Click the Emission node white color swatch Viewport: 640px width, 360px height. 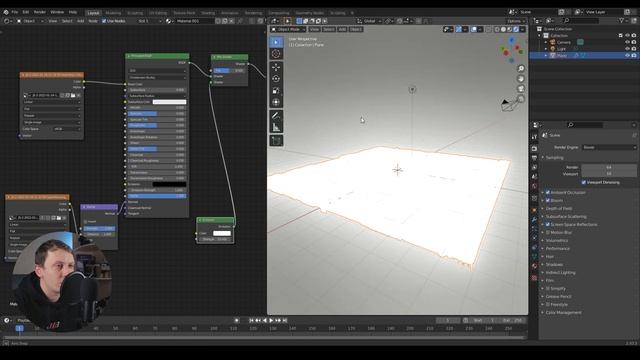coord(222,233)
